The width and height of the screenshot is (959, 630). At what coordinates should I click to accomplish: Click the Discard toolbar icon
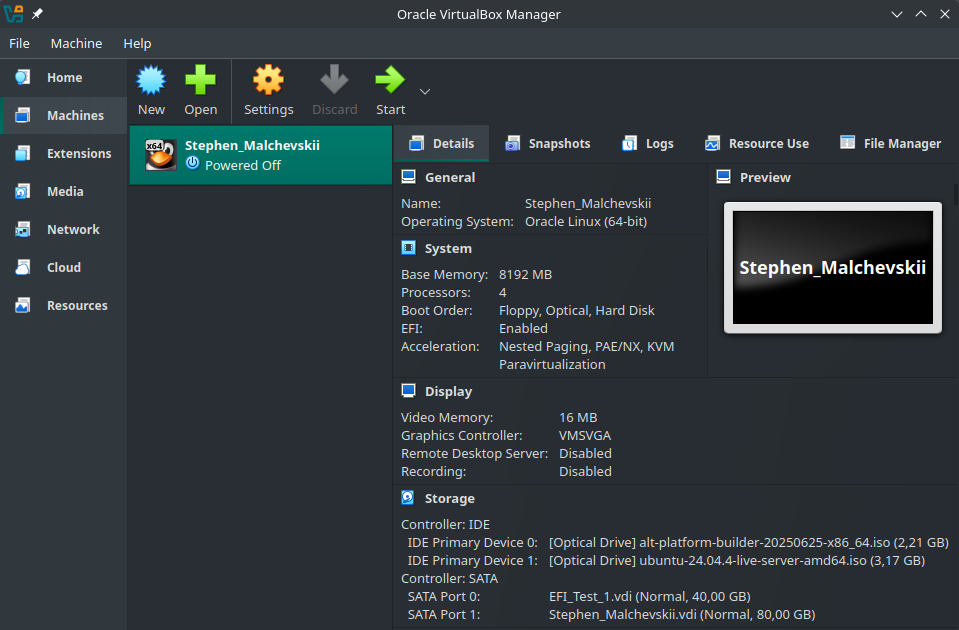(334, 81)
